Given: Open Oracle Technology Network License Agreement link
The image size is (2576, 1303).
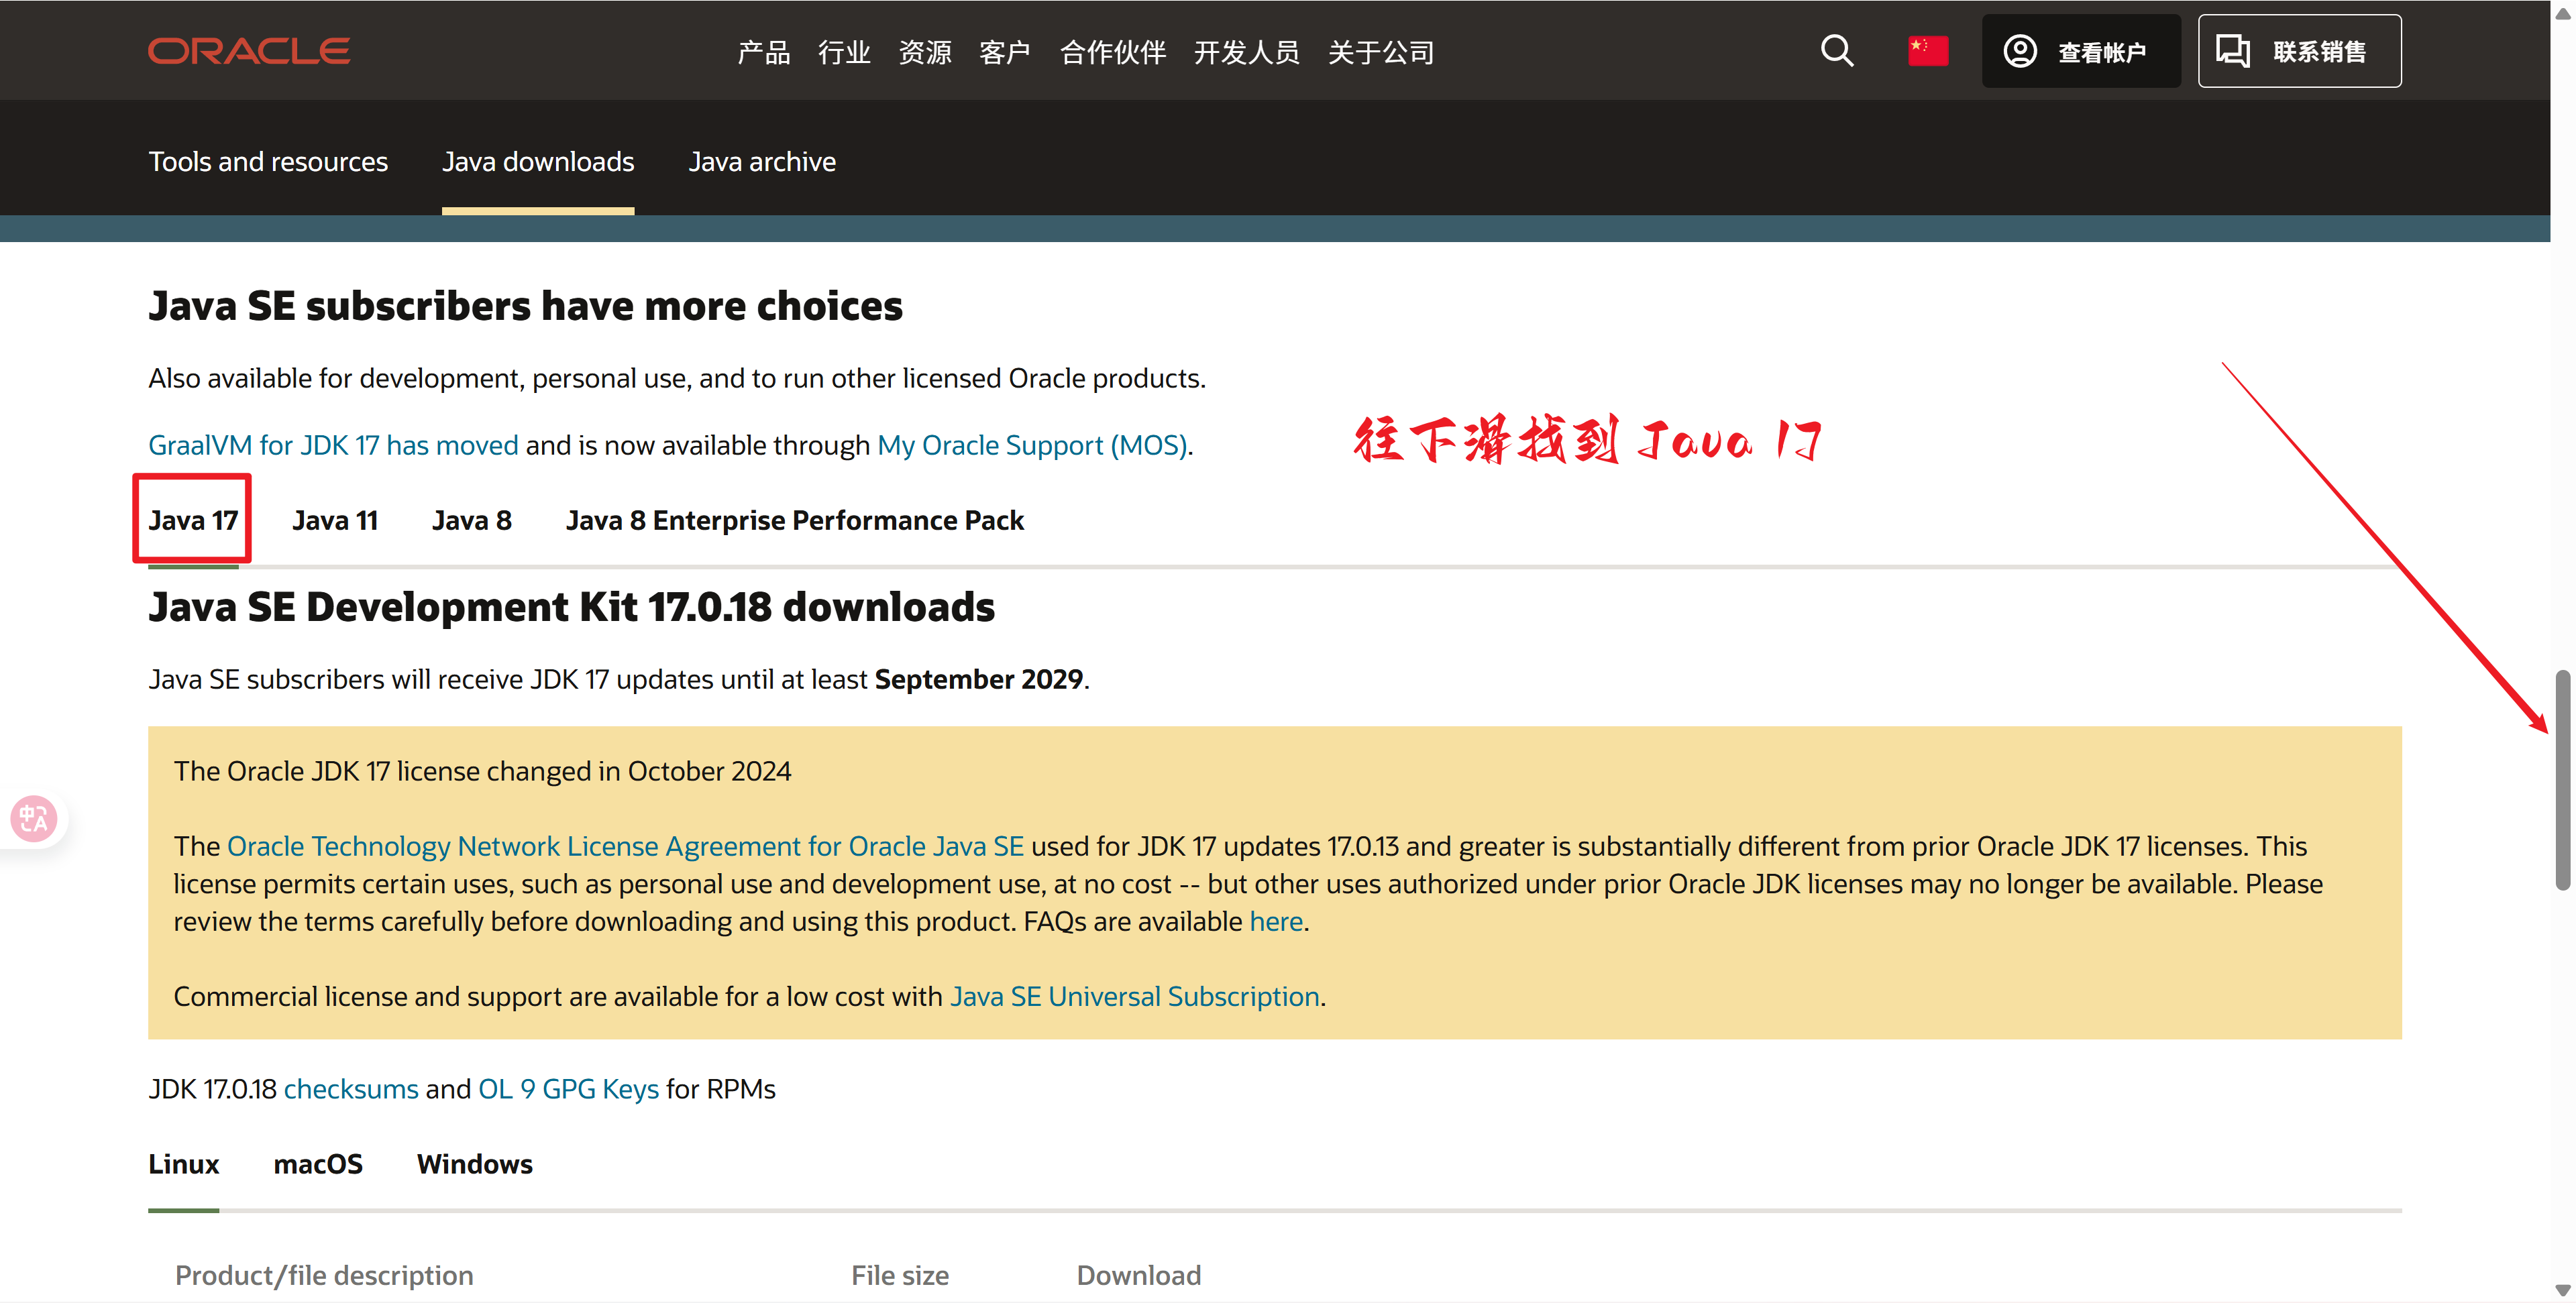Looking at the screenshot, I should pyautogui.click(x=625, y=846).
